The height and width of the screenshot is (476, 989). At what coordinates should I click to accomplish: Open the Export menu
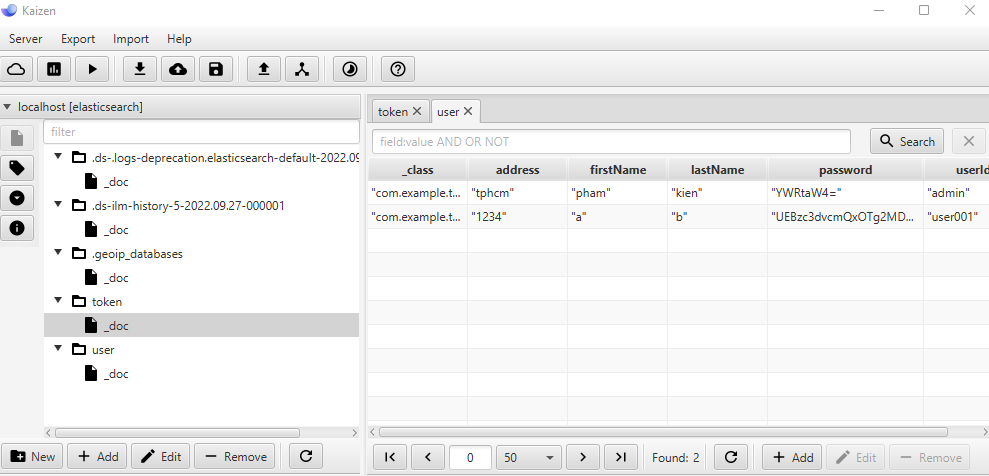[78, 39]
